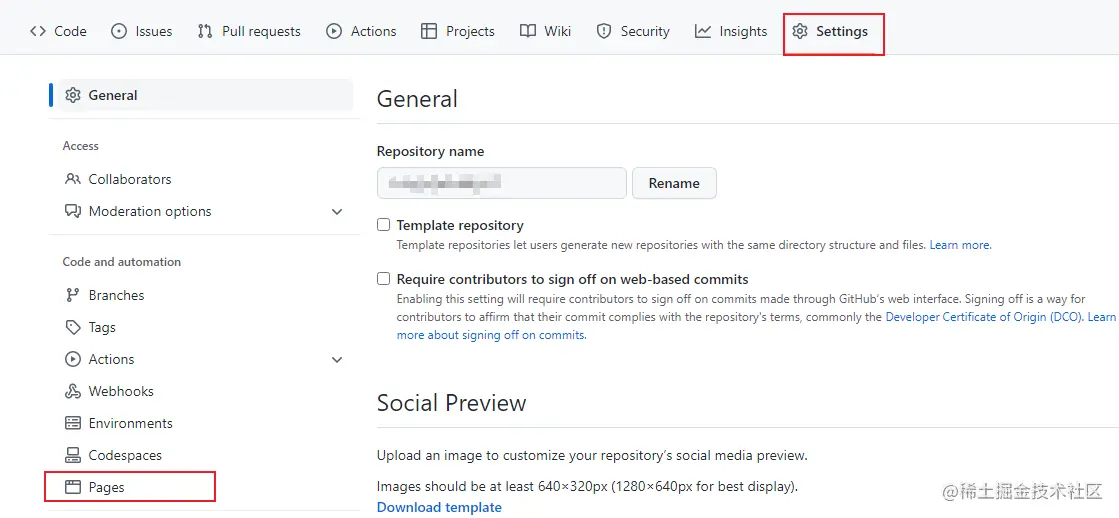Click the sidebar Actions play icon
Screen dimensions: 1119x518
pyautogui.click(x=73, y=360)
